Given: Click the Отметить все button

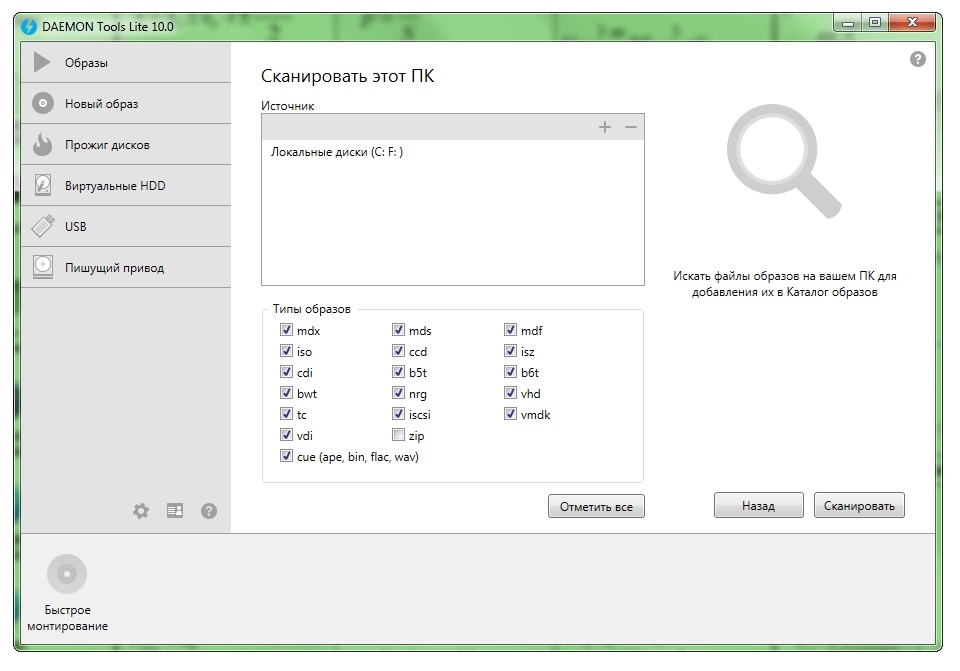Looking at the screenshot, I should click(596, 507).
